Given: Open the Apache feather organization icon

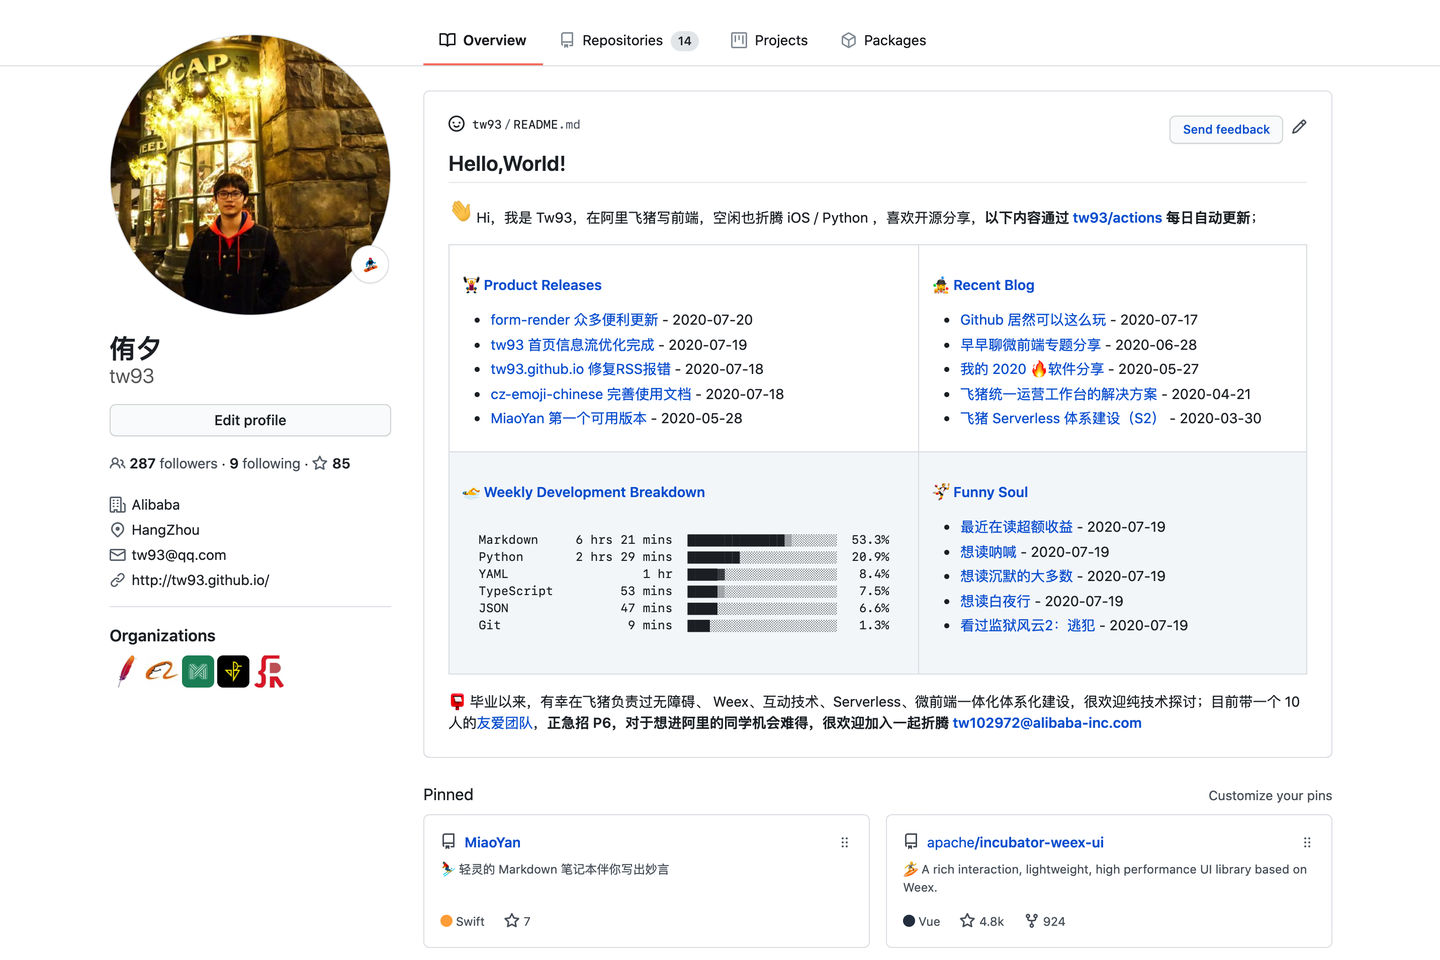Looking at the screenshot, I should point(124,671).
